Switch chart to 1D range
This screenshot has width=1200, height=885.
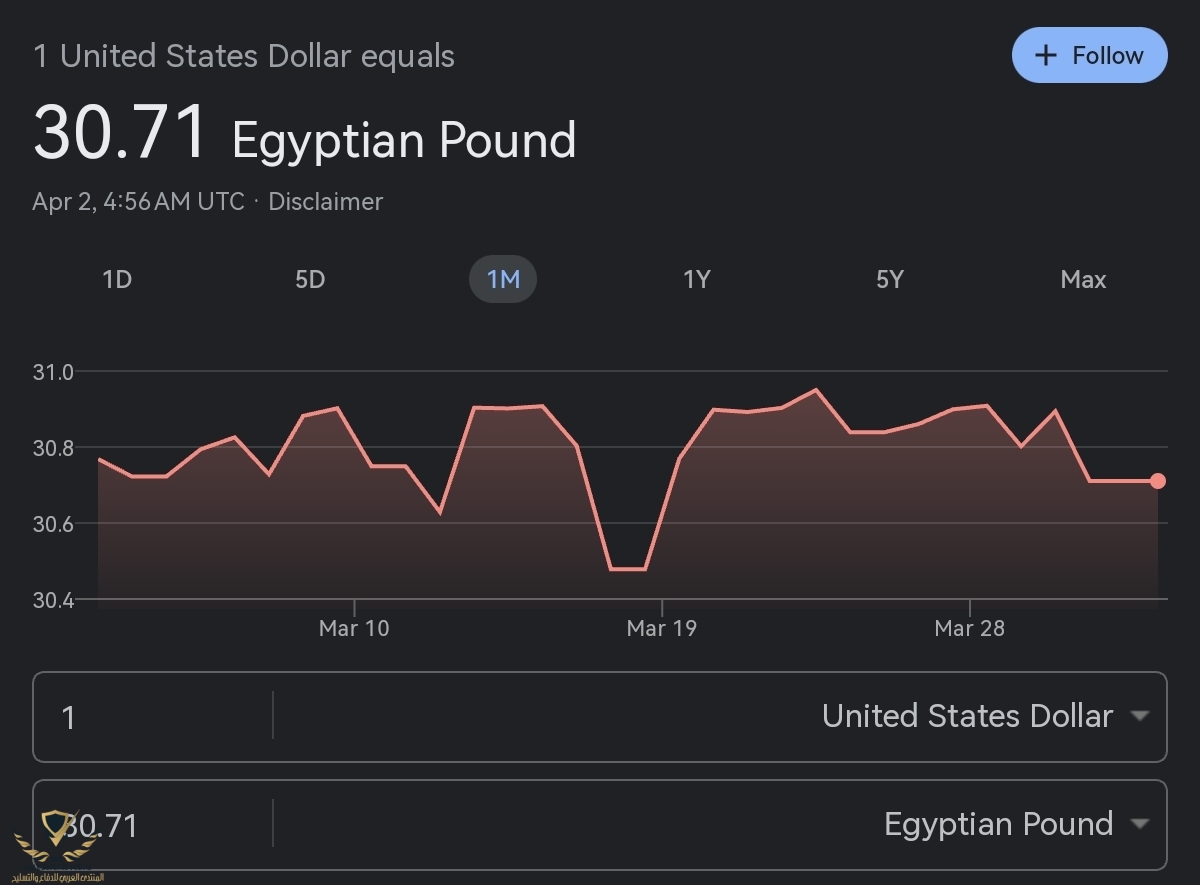pos(117,279)
